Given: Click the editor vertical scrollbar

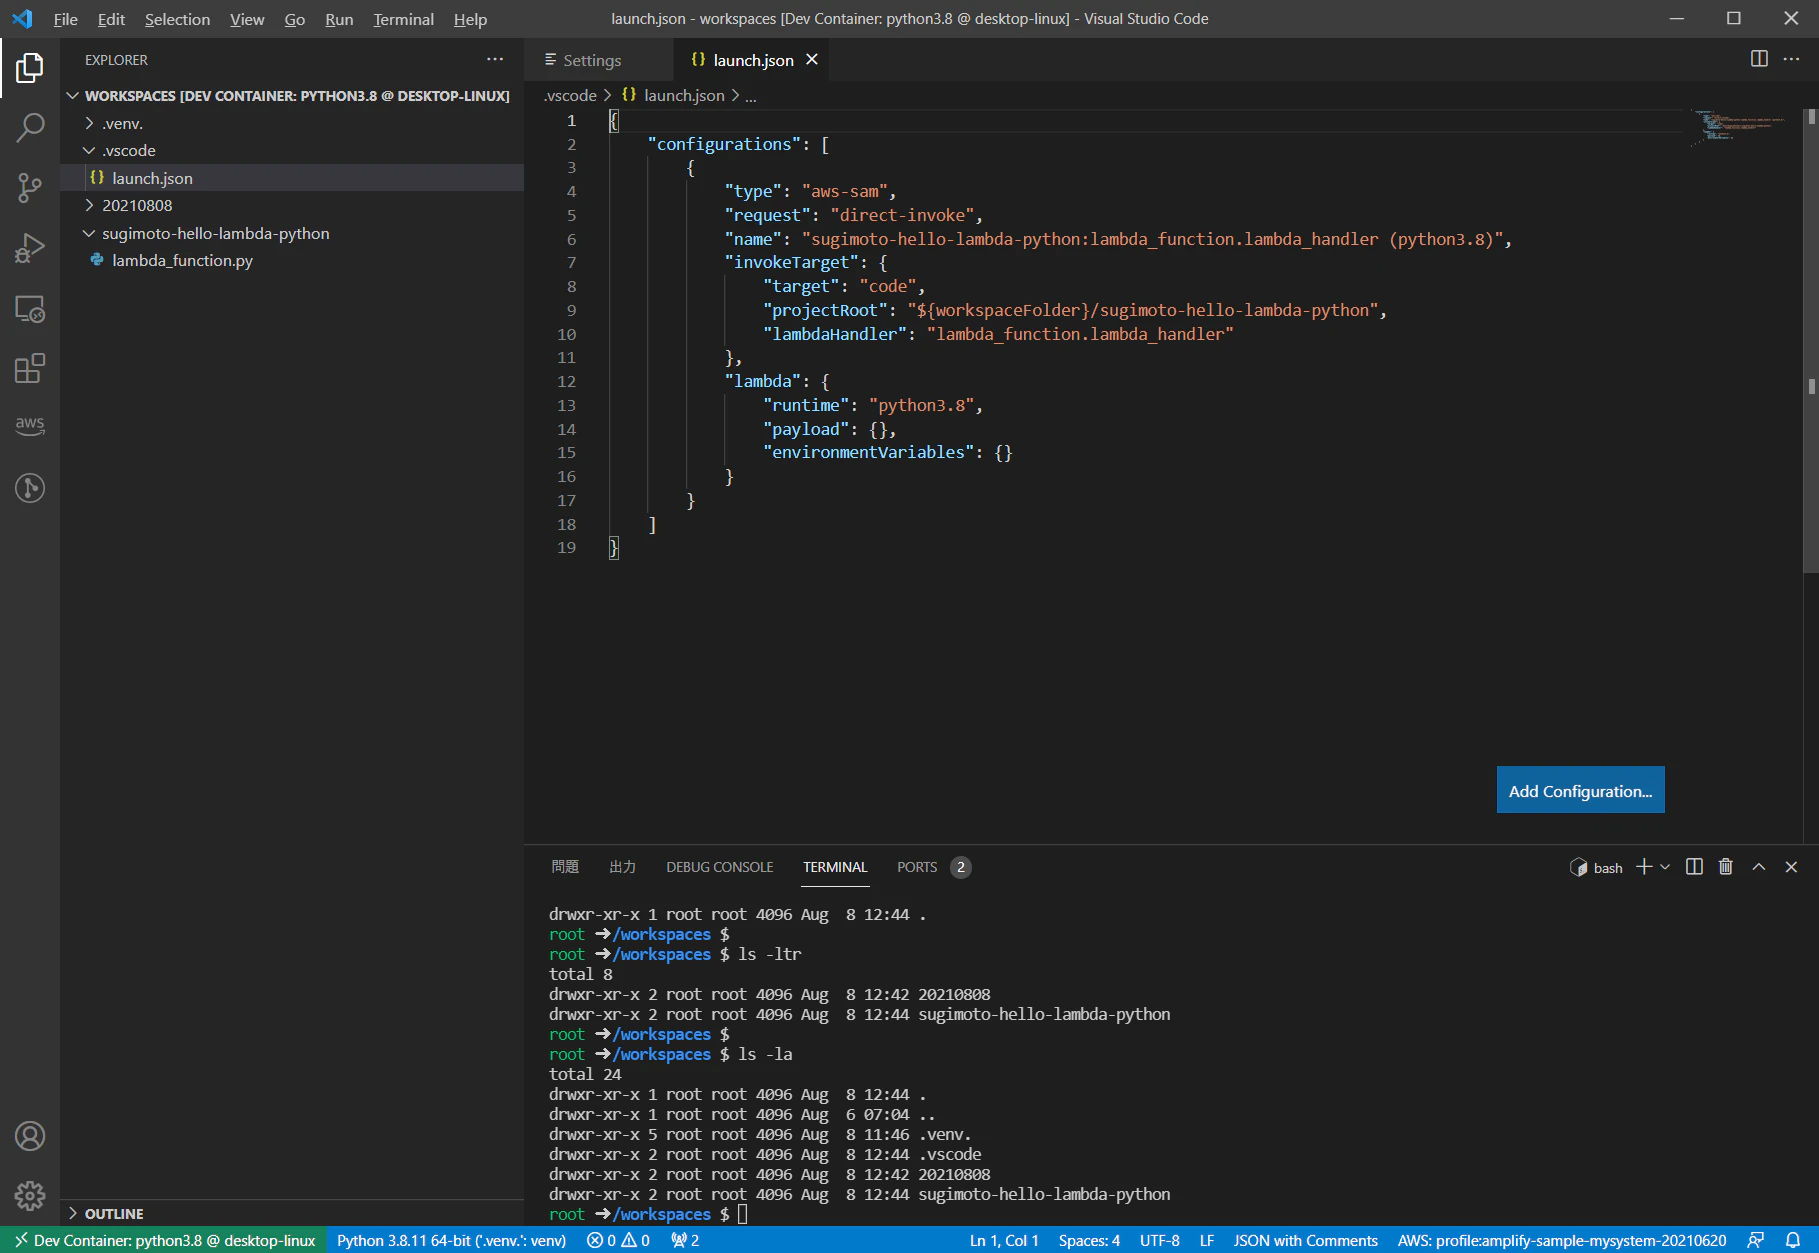Looking at the screenshot, I should tap(1811, 340).
